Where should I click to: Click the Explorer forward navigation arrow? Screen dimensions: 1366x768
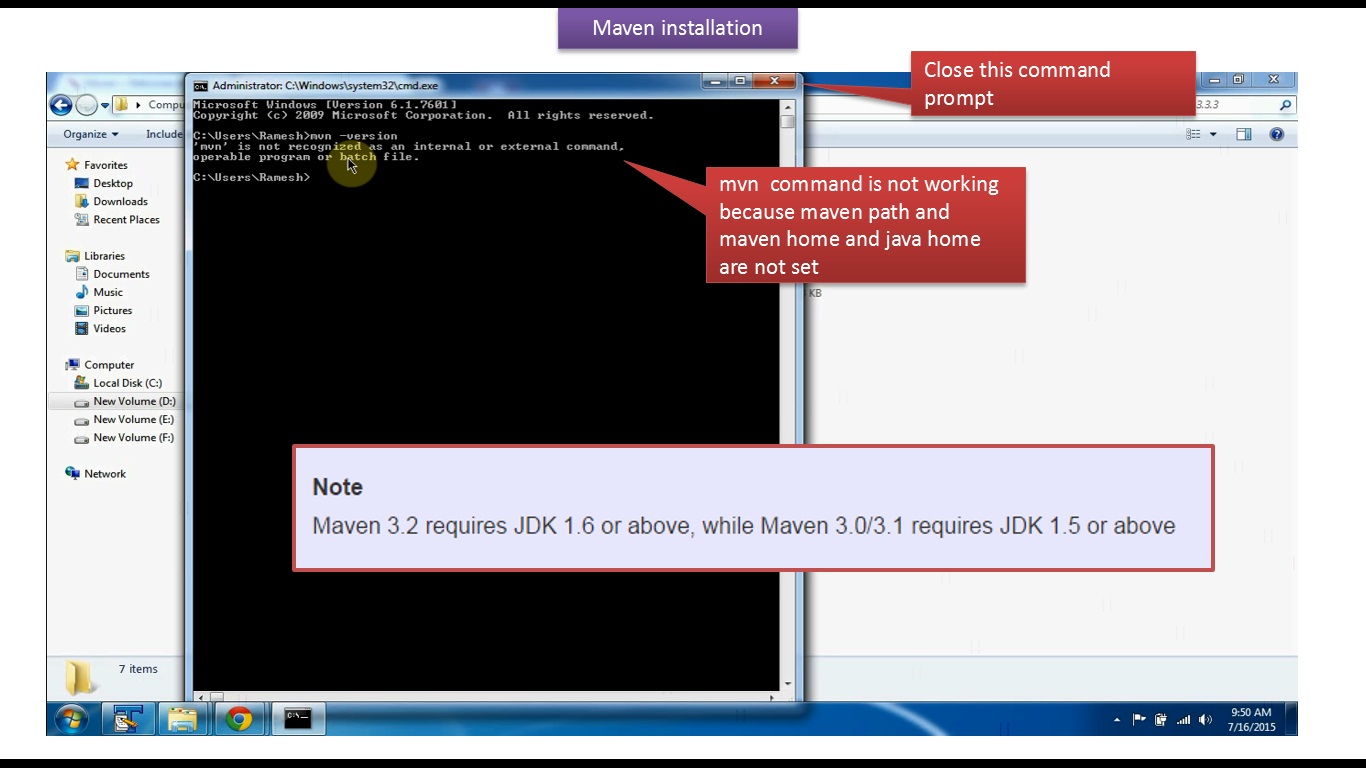point(86,104)
